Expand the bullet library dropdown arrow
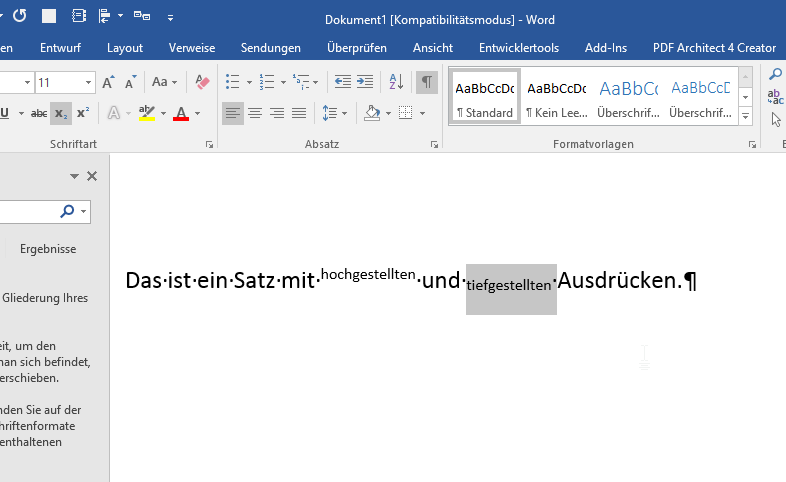Screen dimensions: 786x482 pyautogui.click(x=249, y=82)
